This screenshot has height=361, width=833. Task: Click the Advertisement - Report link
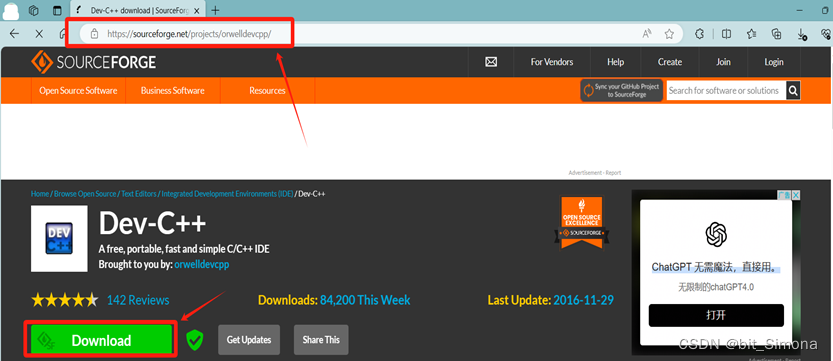(x=594, y=173)
